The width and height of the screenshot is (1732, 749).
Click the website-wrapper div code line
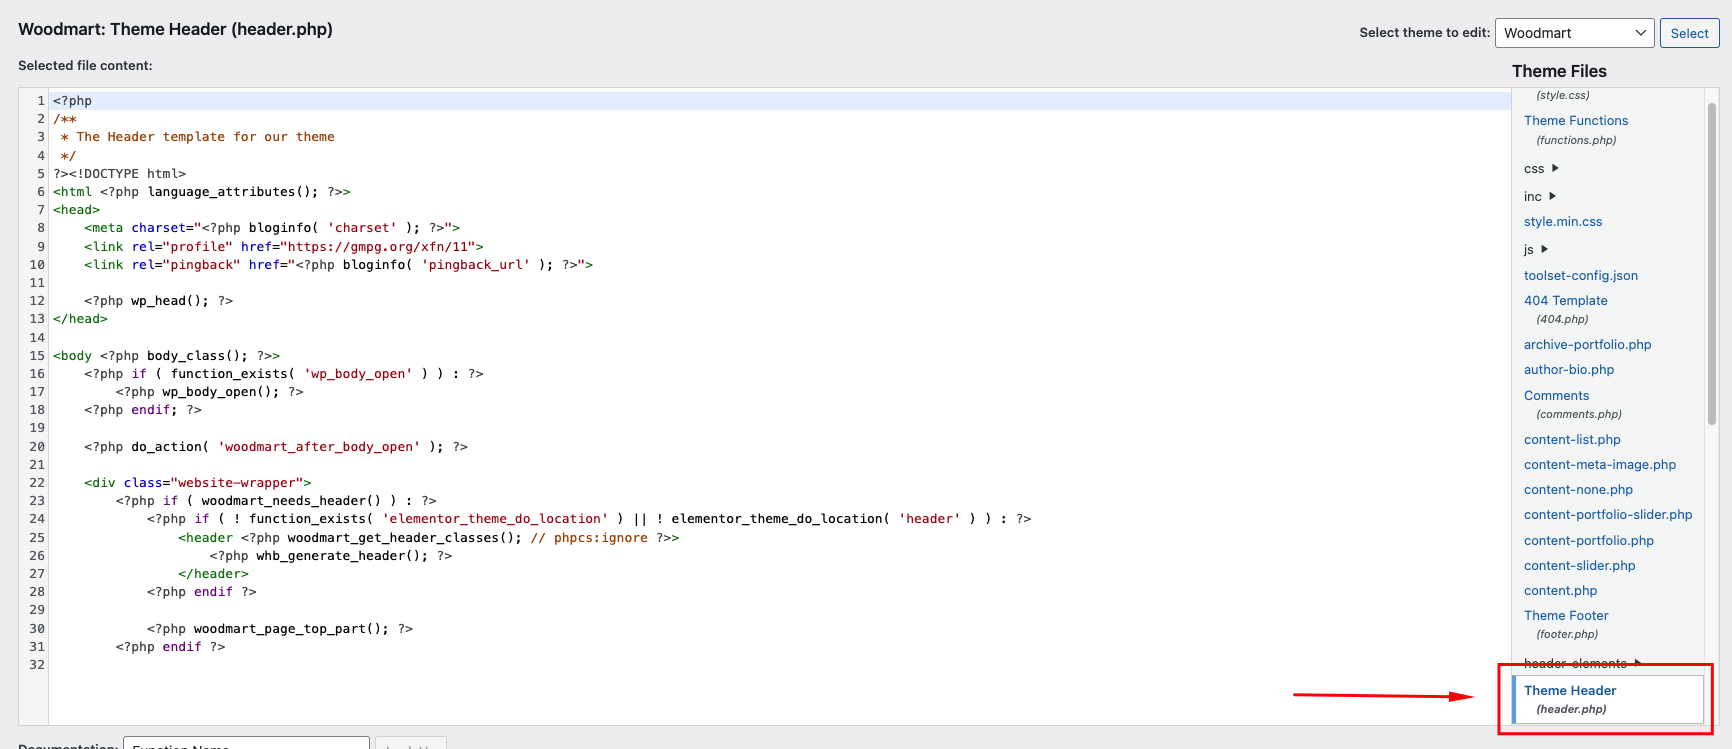(197, 483)
